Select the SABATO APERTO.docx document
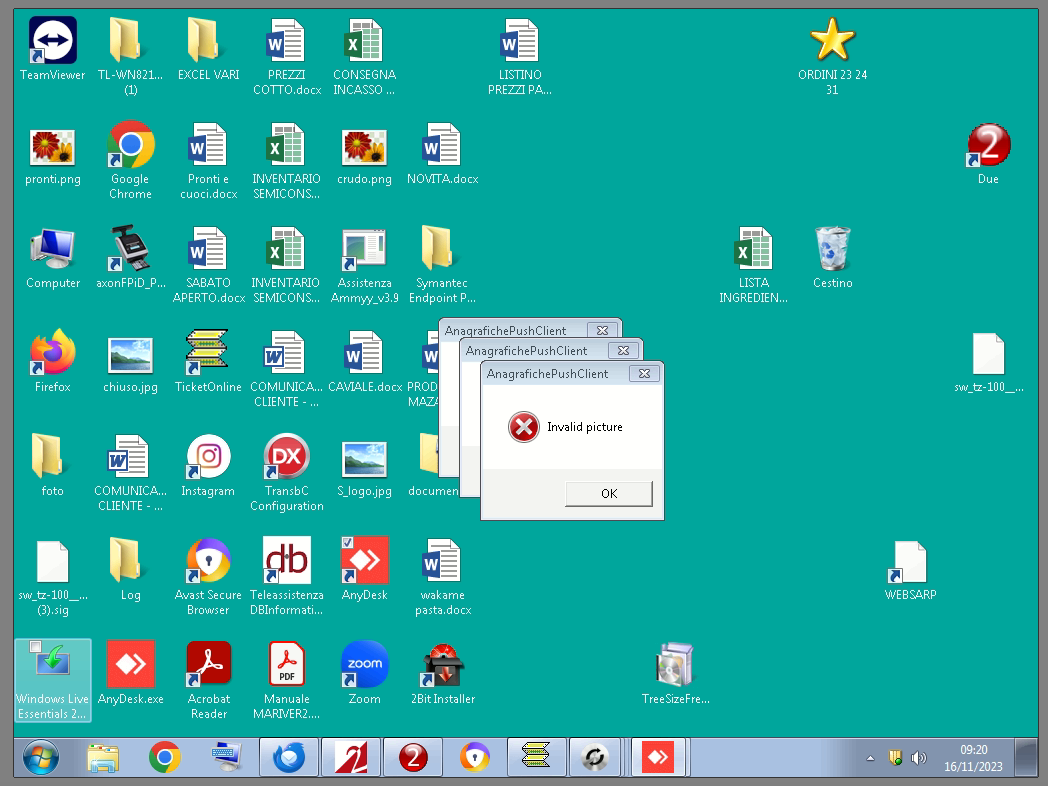Viewport: 1048px width, 786px height. 209,265
